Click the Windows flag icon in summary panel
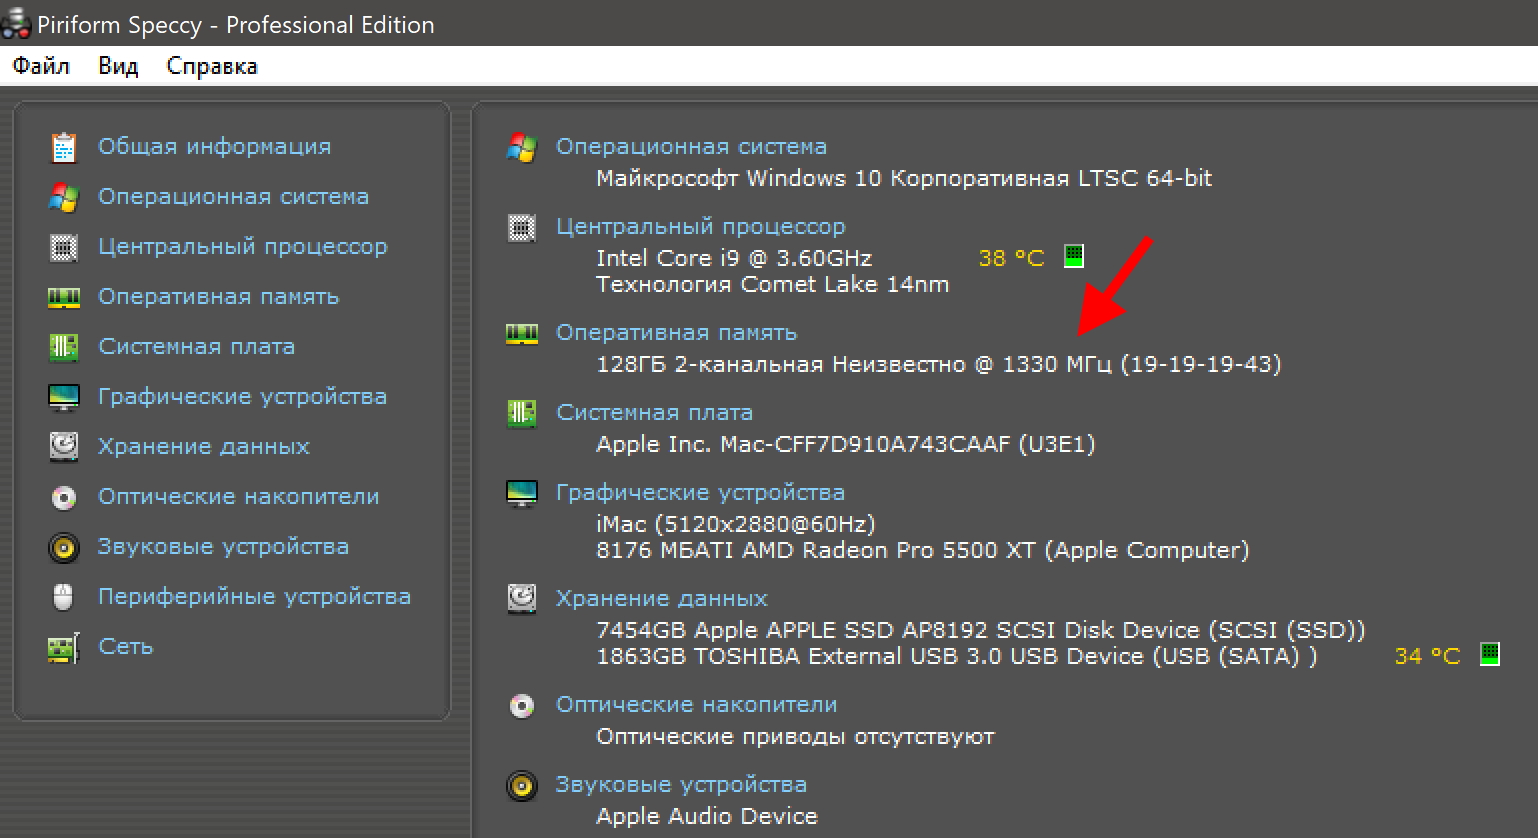Screen dimensions: 1538x838 click(522, 147)
